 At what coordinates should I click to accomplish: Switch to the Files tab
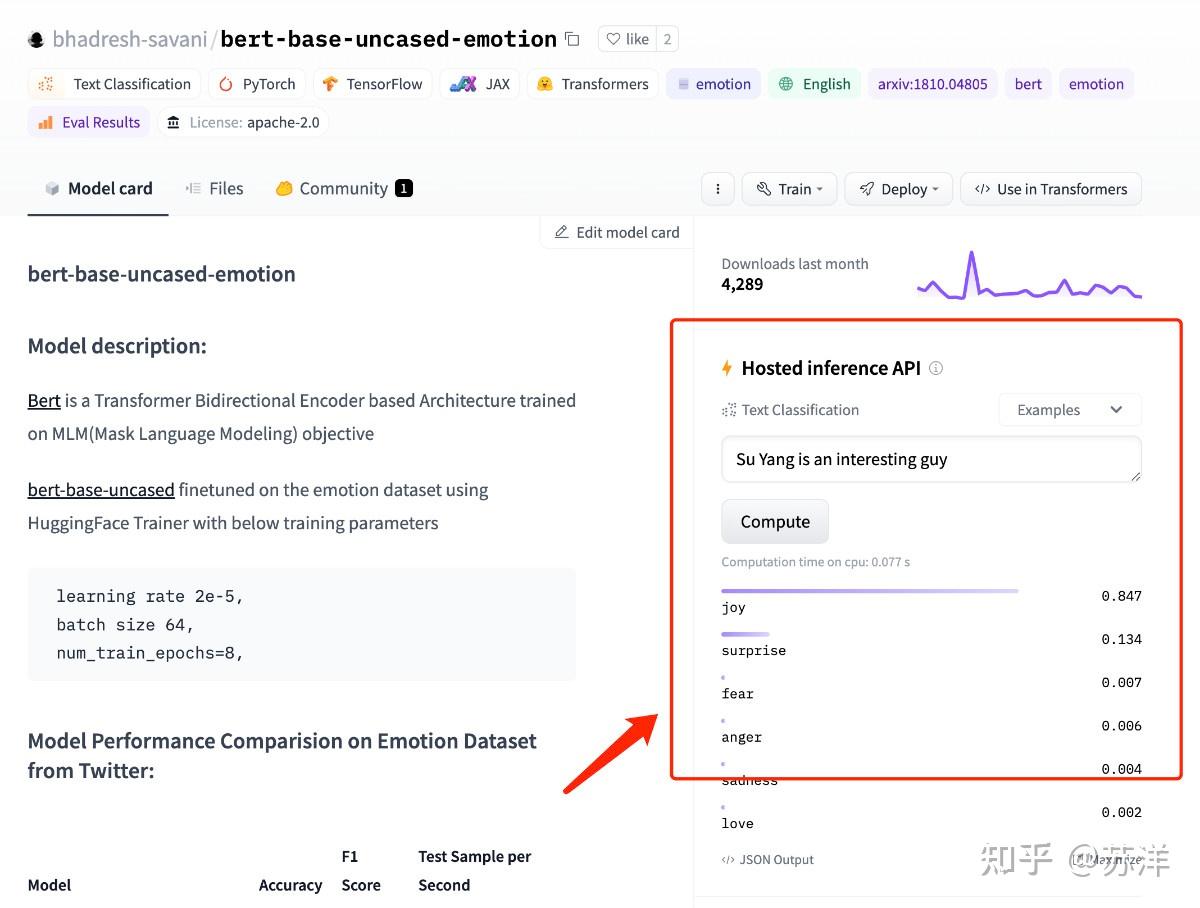214,188
